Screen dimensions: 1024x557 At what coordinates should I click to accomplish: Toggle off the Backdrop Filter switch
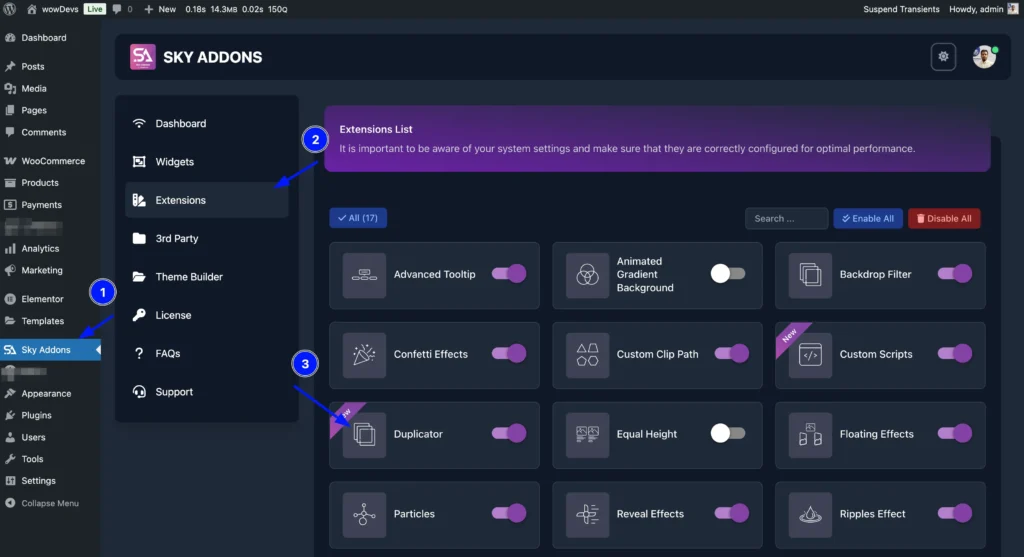955,274
